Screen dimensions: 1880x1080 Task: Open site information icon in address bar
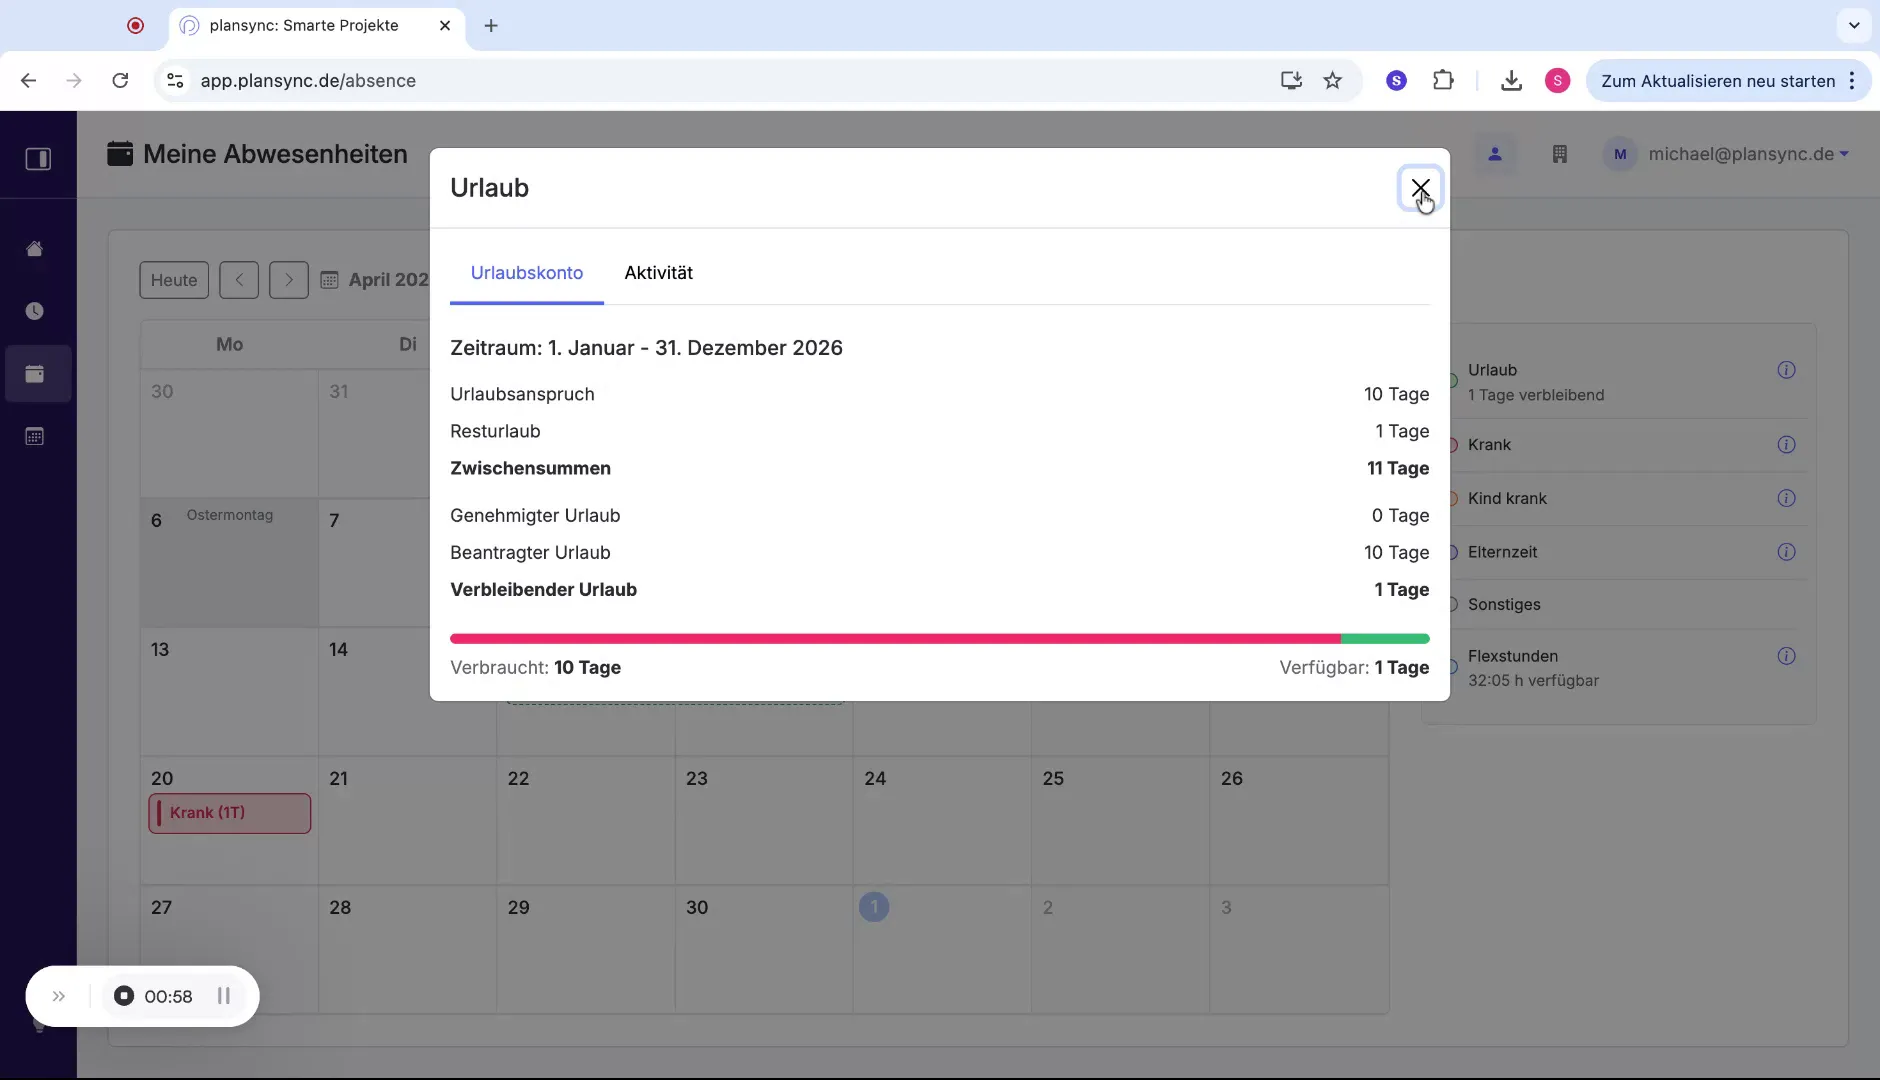(175, 81)
